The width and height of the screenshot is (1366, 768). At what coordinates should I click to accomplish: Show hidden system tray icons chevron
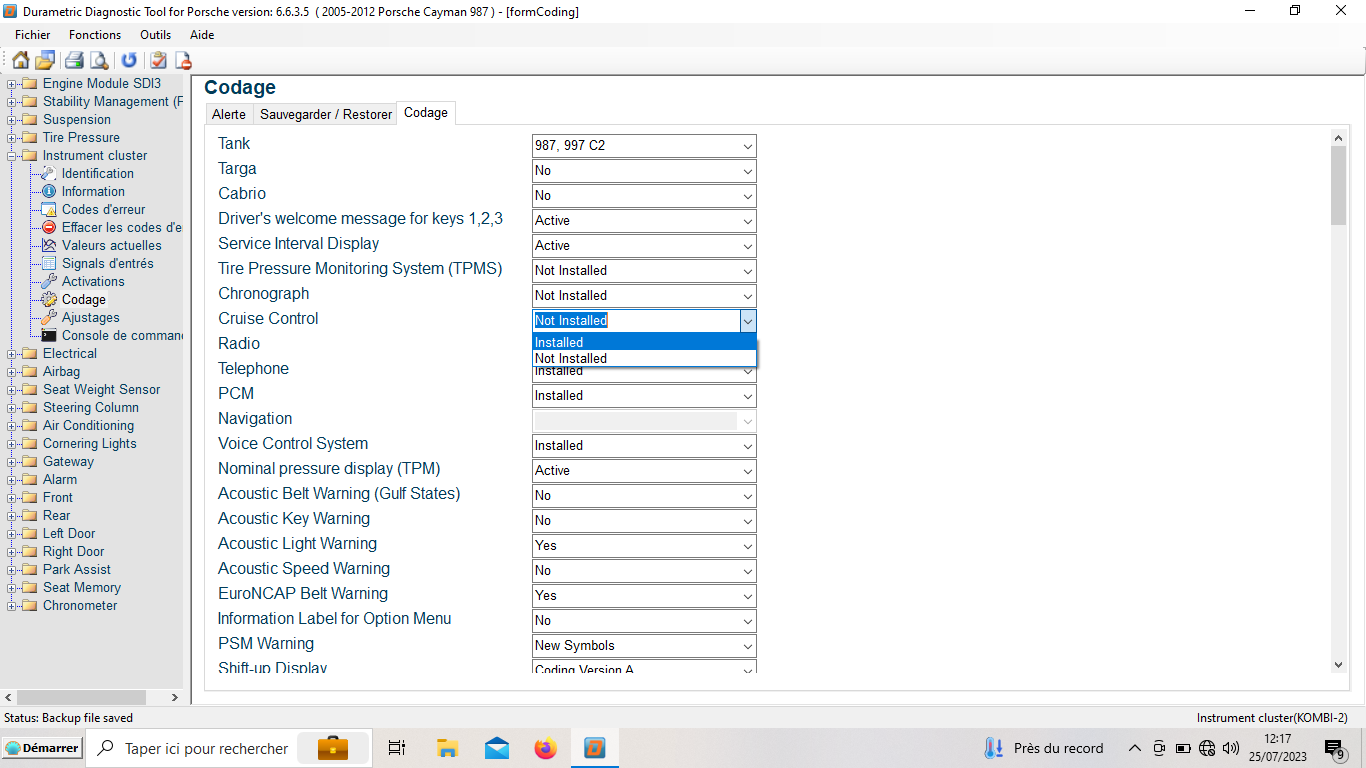click(1134, 748)
